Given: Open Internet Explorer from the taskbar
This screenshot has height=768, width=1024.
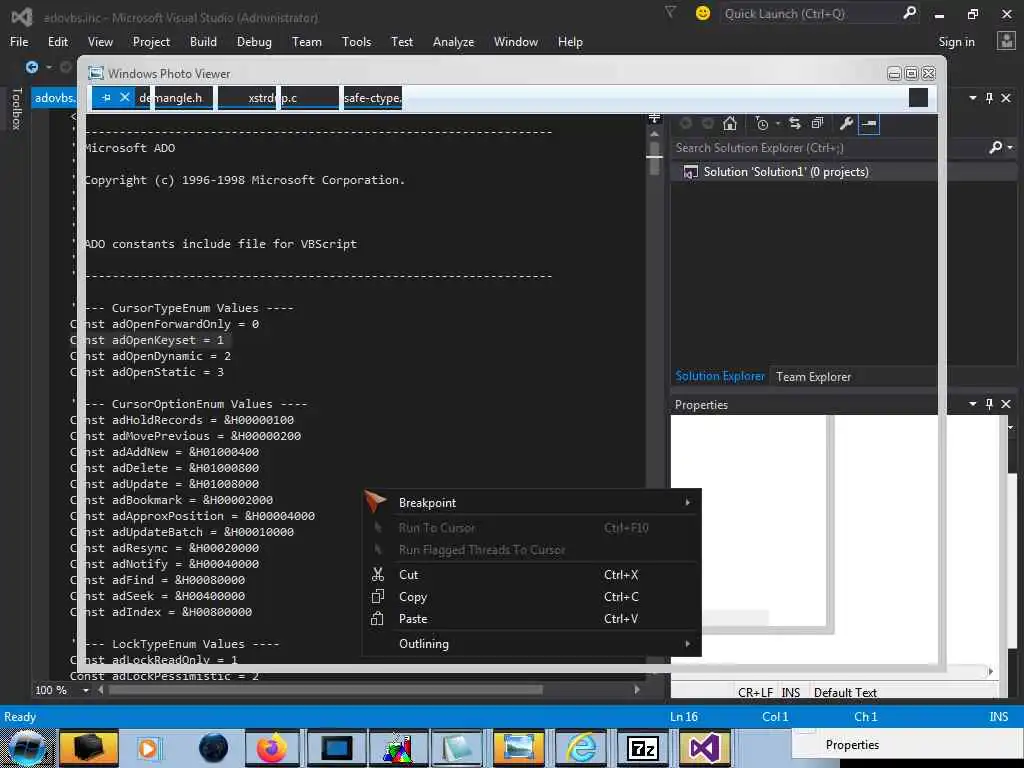Looking at the screenshot, I should 581,748.
